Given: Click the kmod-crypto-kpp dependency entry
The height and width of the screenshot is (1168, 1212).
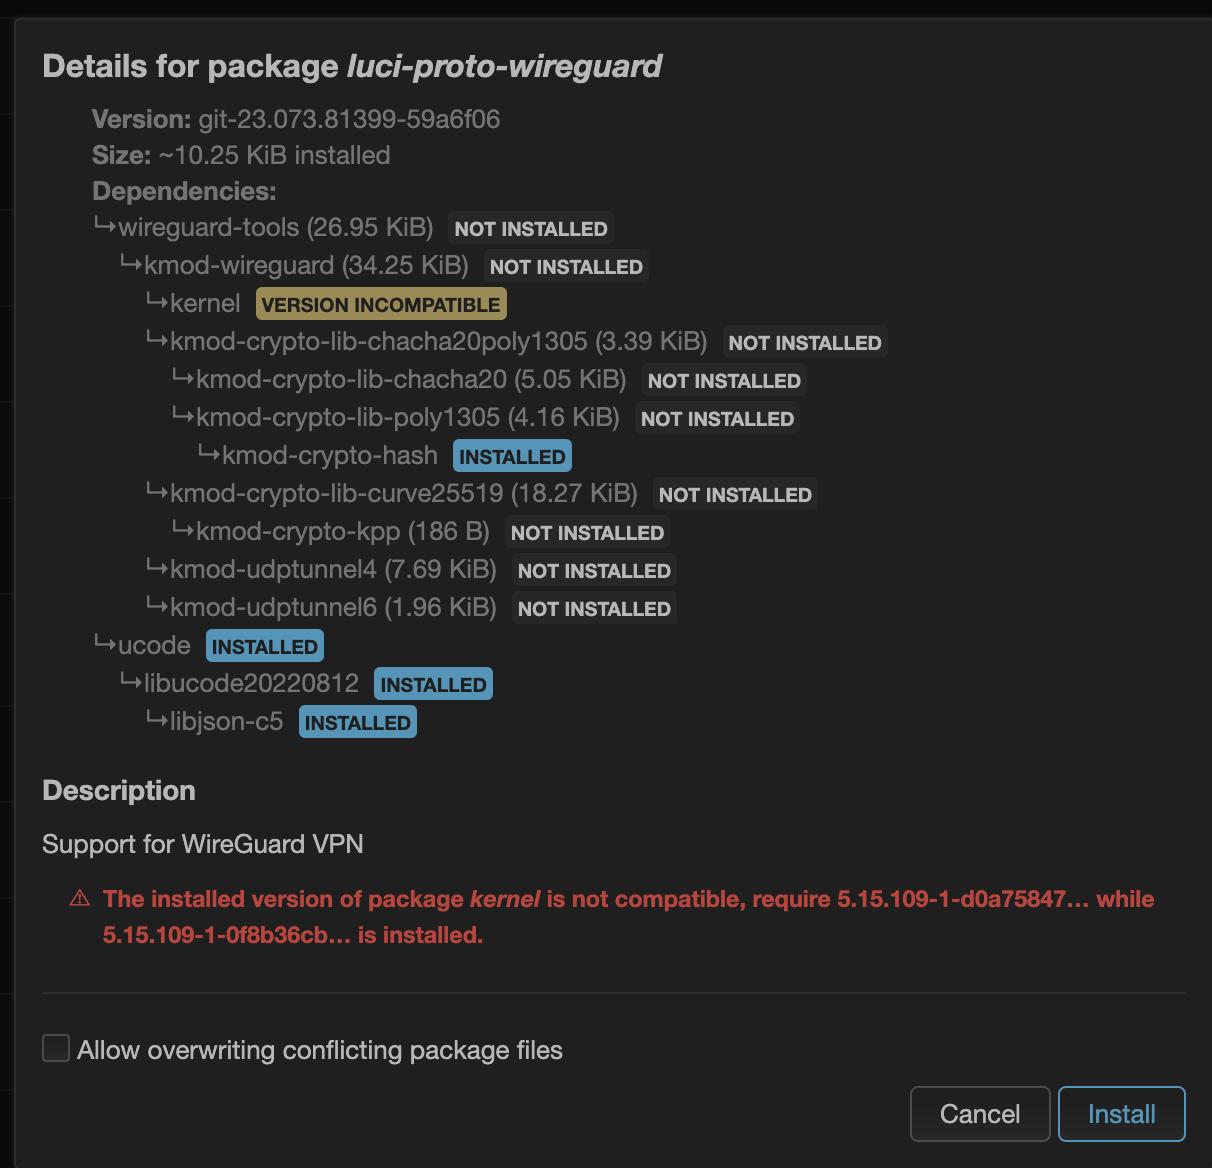Looking at the screenshot, I should pos(342,532).
